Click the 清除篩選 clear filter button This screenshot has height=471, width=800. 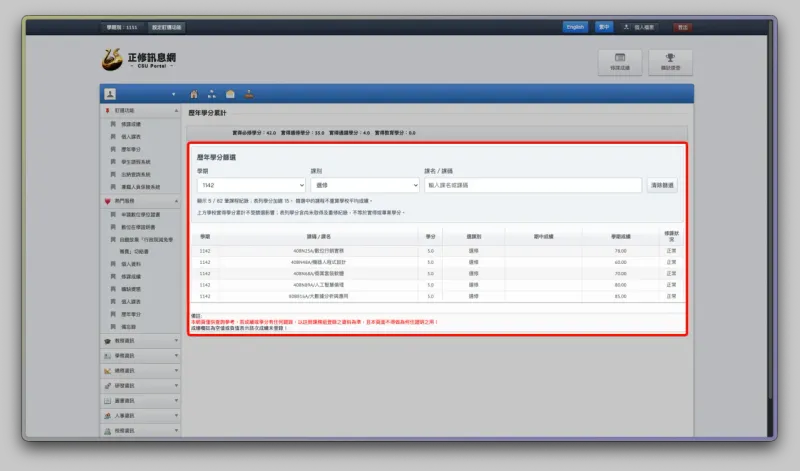pyautogui.click(x=662, y=185)
